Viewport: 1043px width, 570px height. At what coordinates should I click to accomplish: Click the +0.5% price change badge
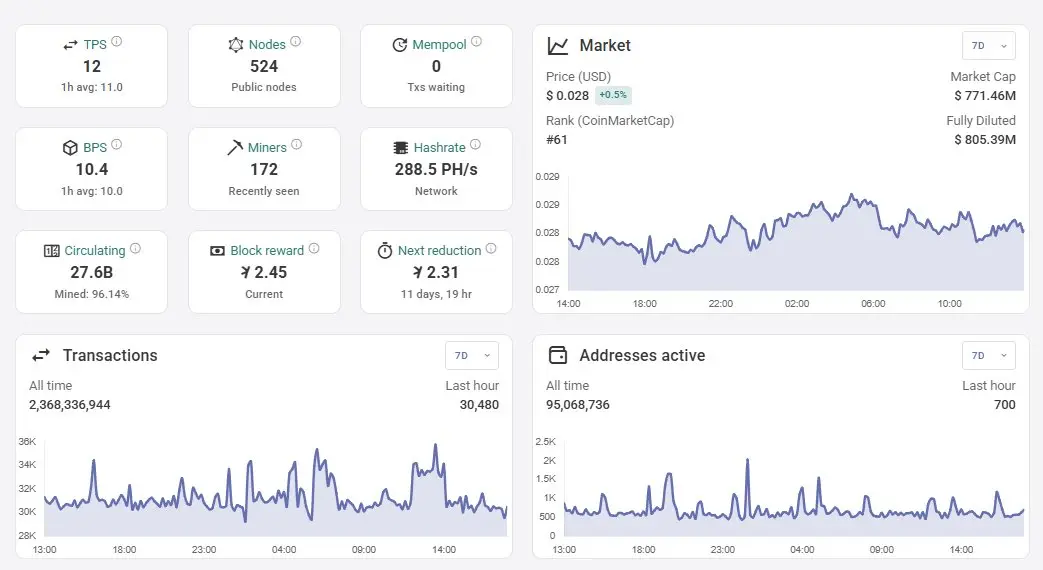(x=613, y=95)
